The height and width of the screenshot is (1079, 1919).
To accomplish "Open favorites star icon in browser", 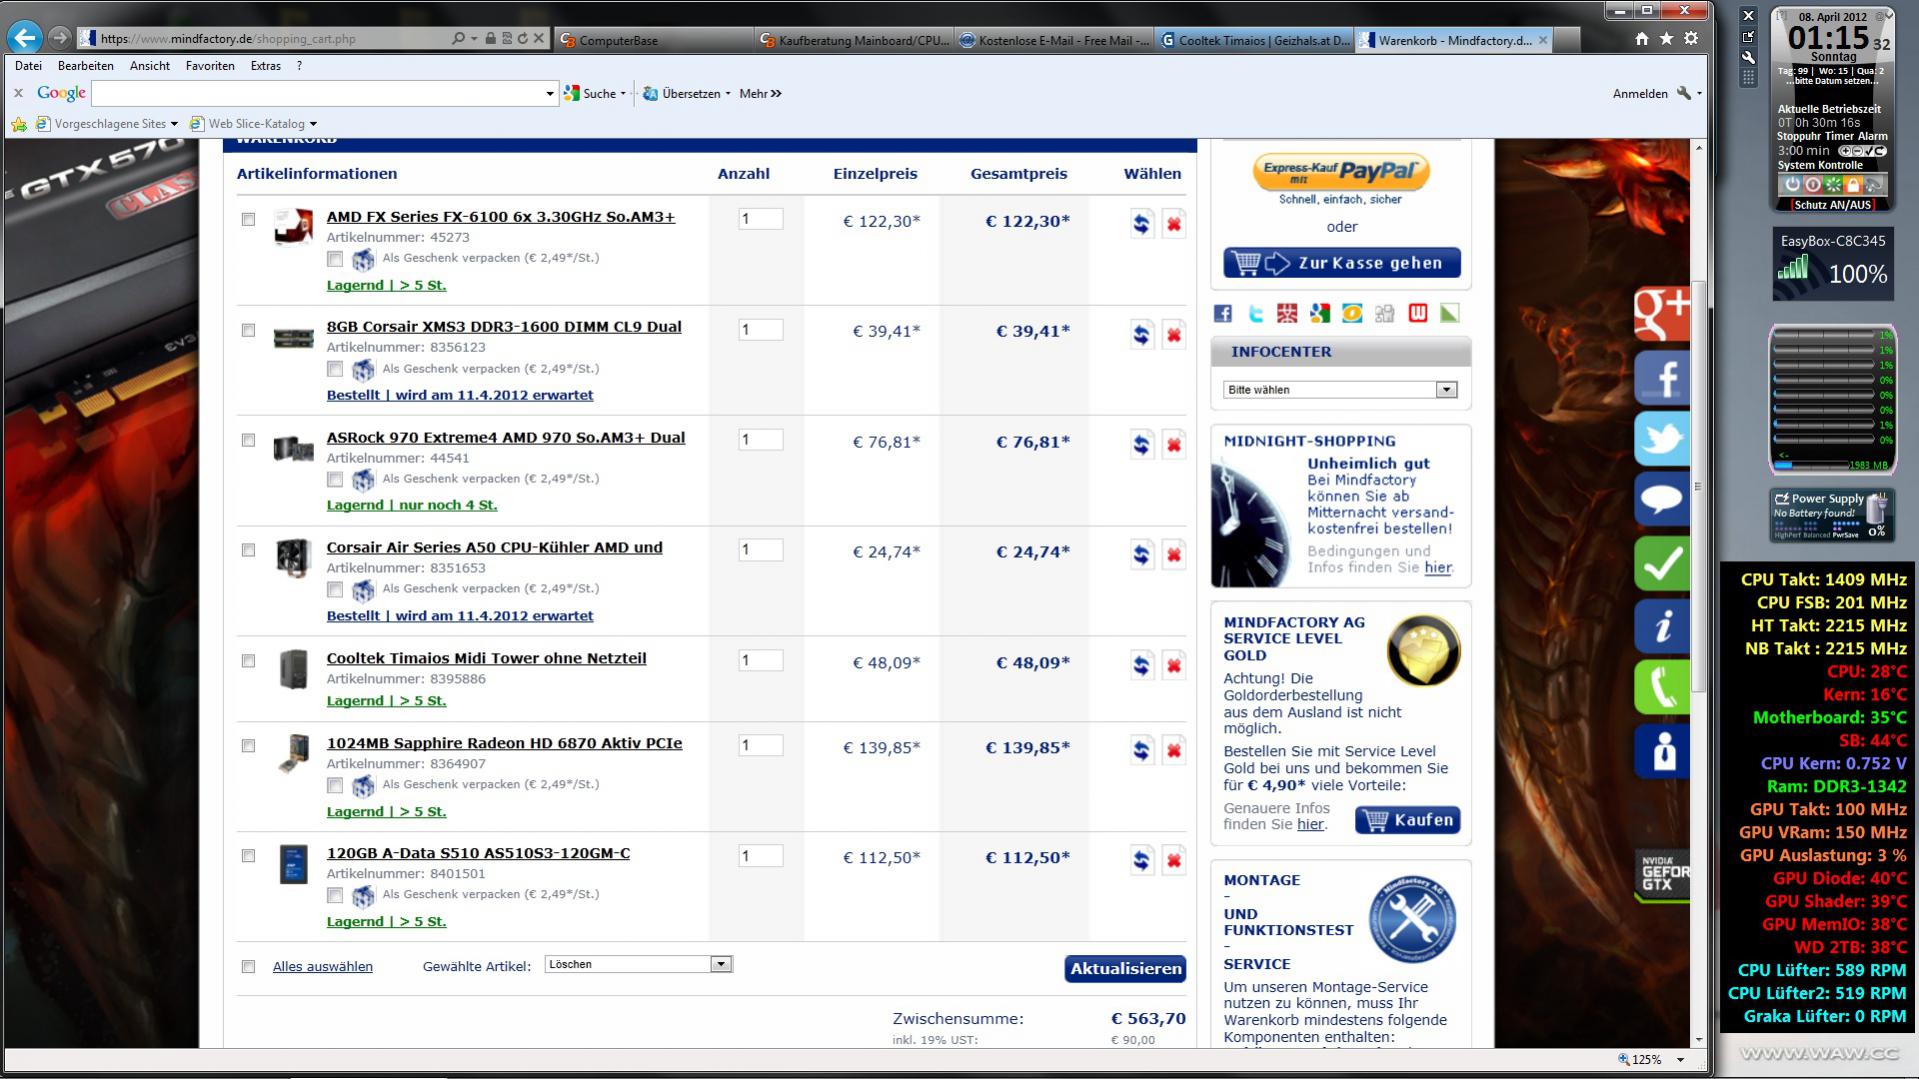I will 1666,38.
